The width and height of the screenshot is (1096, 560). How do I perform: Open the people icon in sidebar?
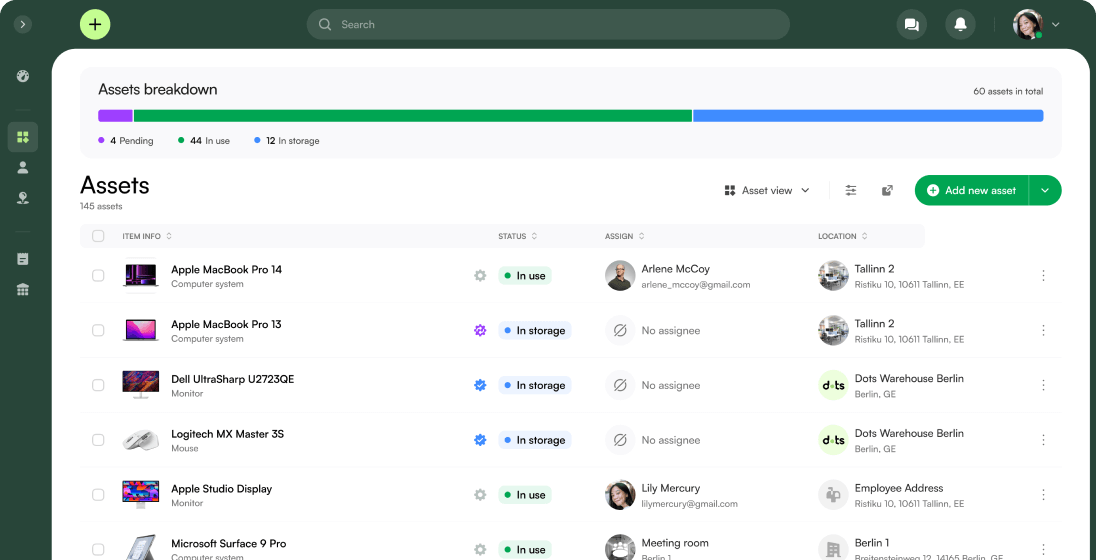[23, 167]
